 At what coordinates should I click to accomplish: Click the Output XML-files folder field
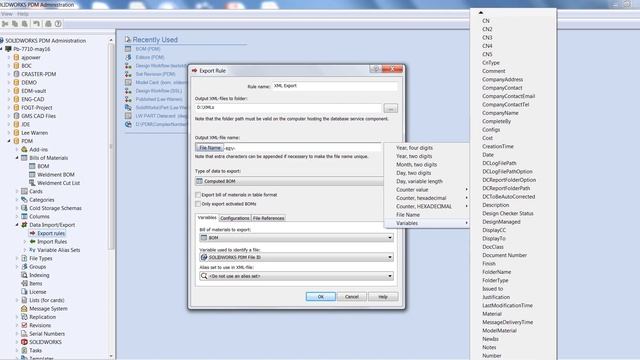(288, 108)
